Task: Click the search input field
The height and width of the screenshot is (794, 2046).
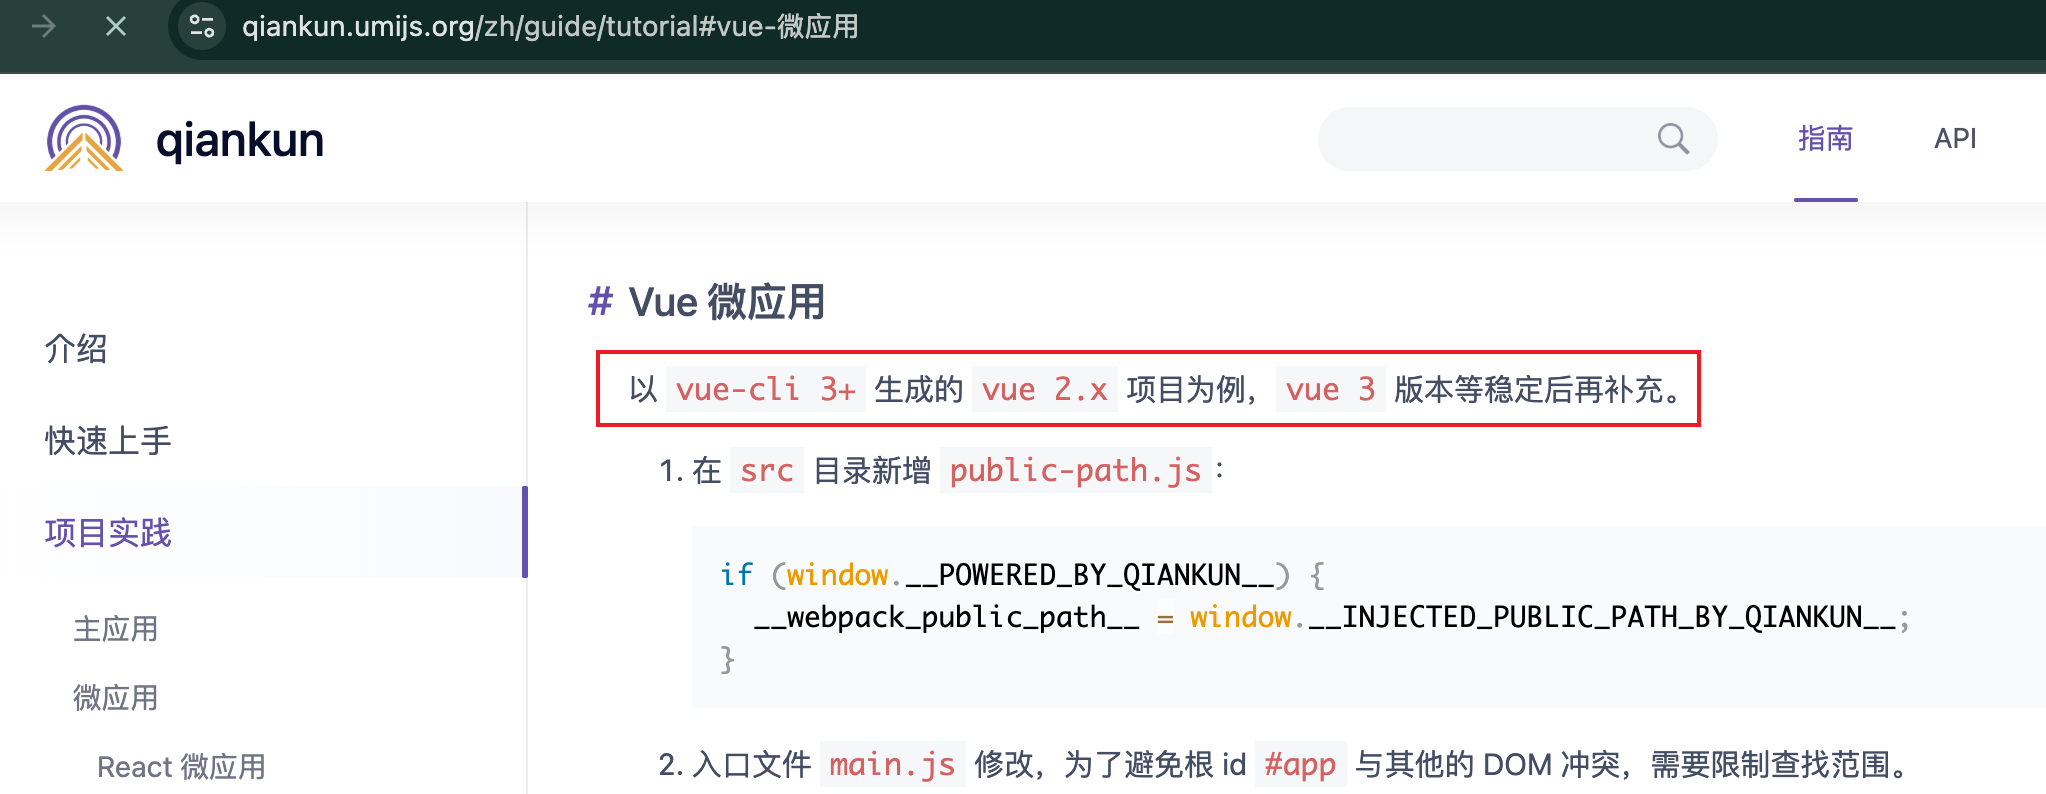Action: [1517, 139]
